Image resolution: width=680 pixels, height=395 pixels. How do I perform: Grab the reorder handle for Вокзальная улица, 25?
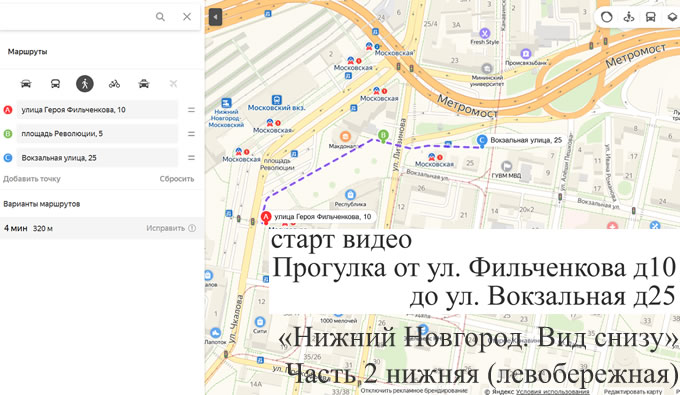(191, 158)
